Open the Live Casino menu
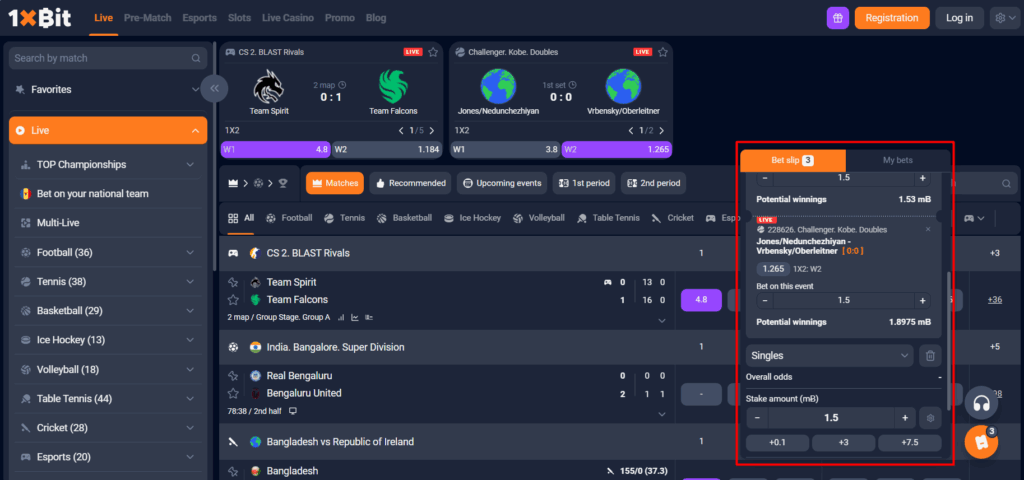The height and width of the screenshot is (480, 1024). pyautogui.click(x=287, y=18)
